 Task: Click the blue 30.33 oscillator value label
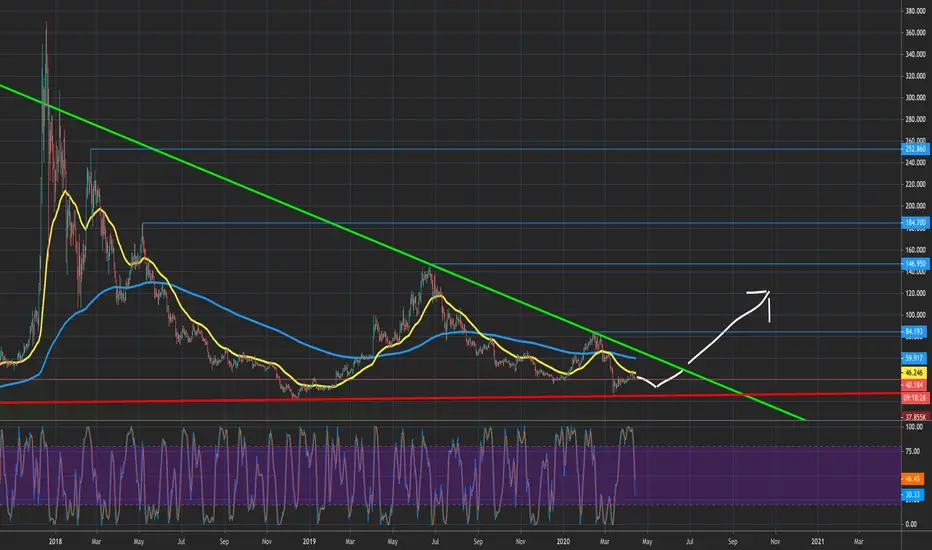point(912,495)
